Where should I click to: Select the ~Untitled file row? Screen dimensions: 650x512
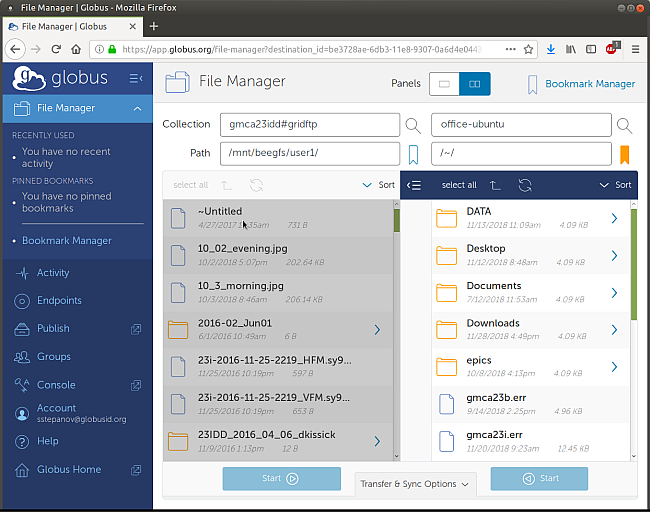tap(278, 218)
